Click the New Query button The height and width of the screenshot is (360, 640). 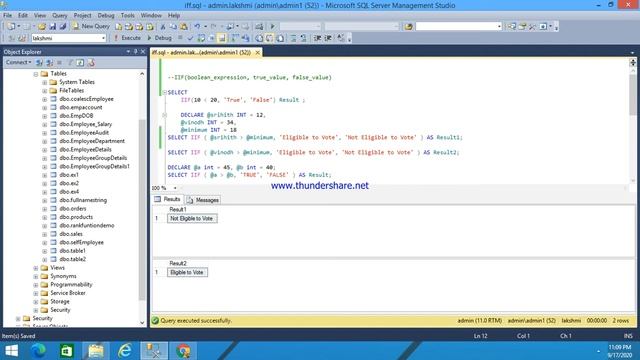91,26
